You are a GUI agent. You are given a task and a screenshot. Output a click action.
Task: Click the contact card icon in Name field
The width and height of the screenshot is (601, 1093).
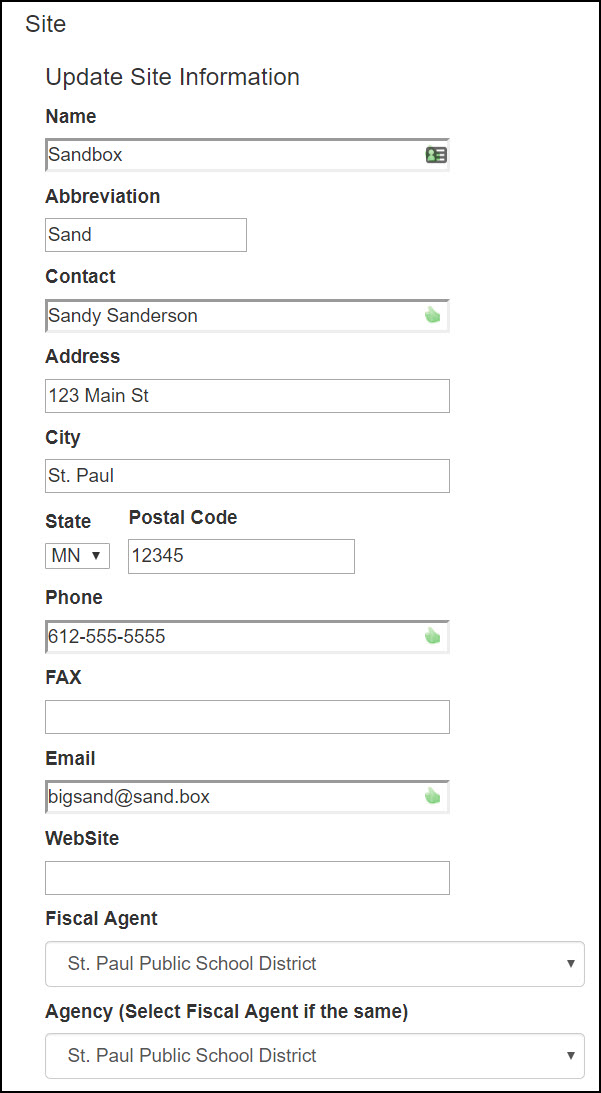[x=435, y=154]
